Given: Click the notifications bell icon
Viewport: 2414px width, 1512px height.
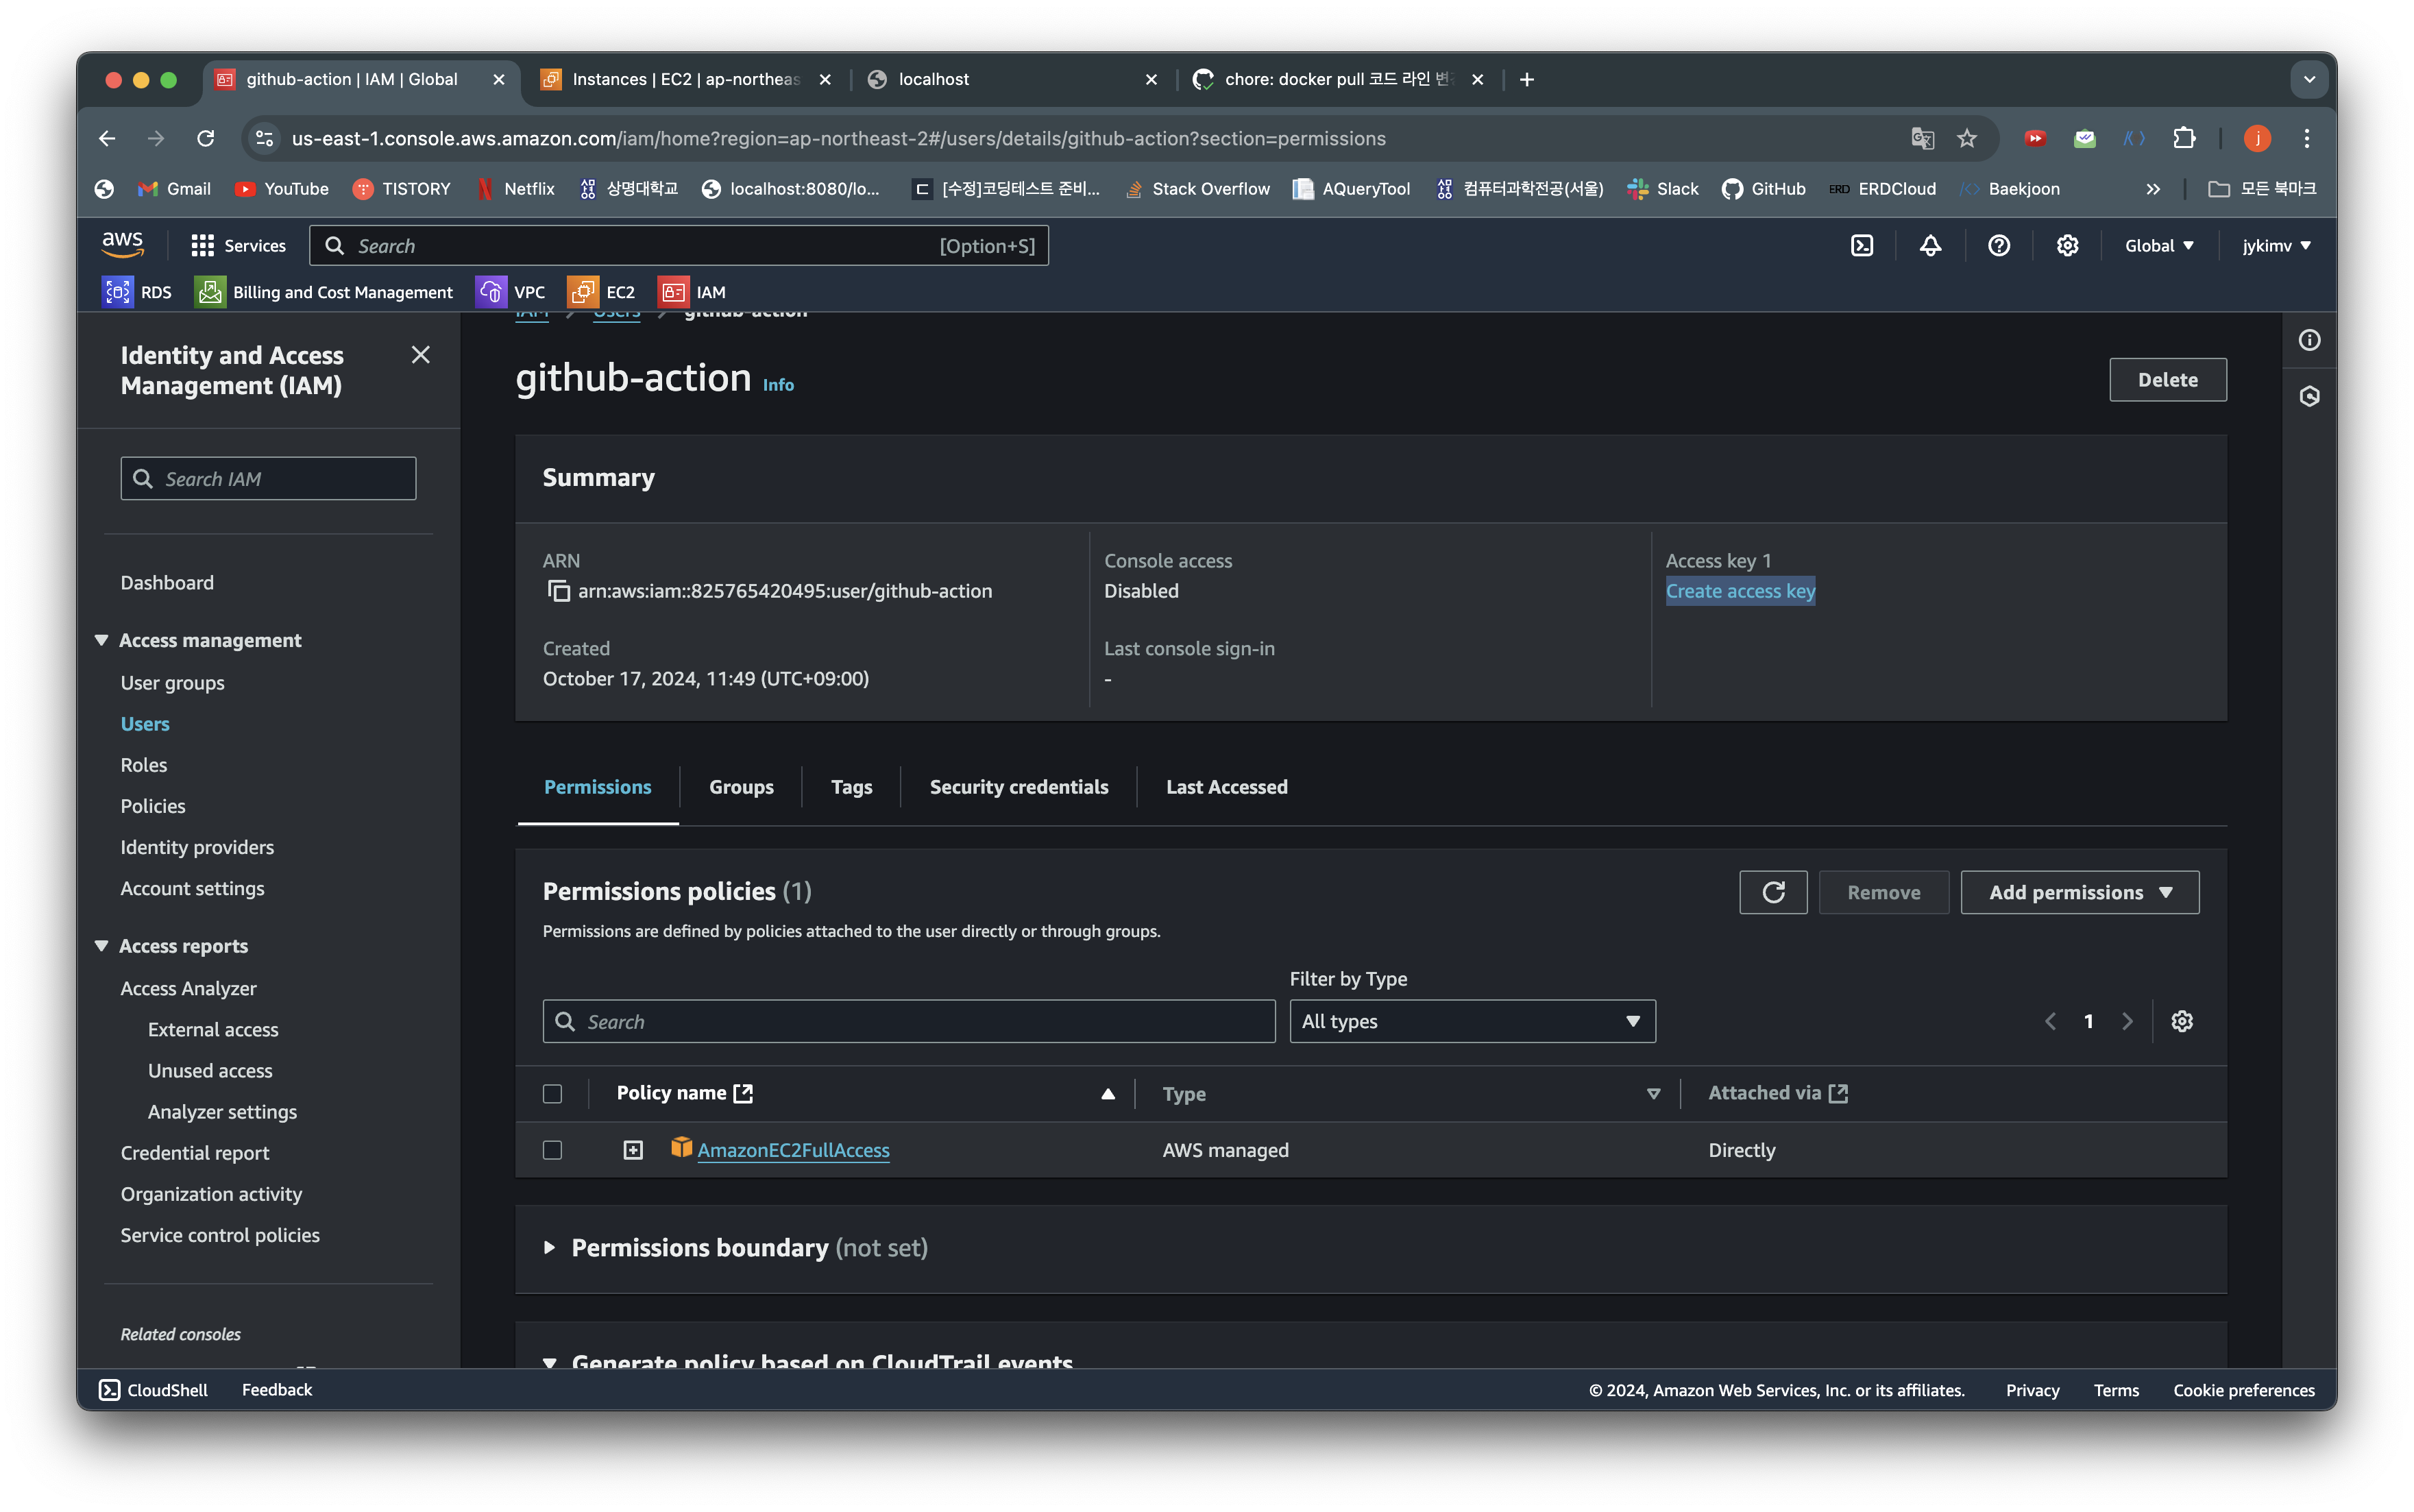Looking at the screenshot, I should pos(1930,246).
